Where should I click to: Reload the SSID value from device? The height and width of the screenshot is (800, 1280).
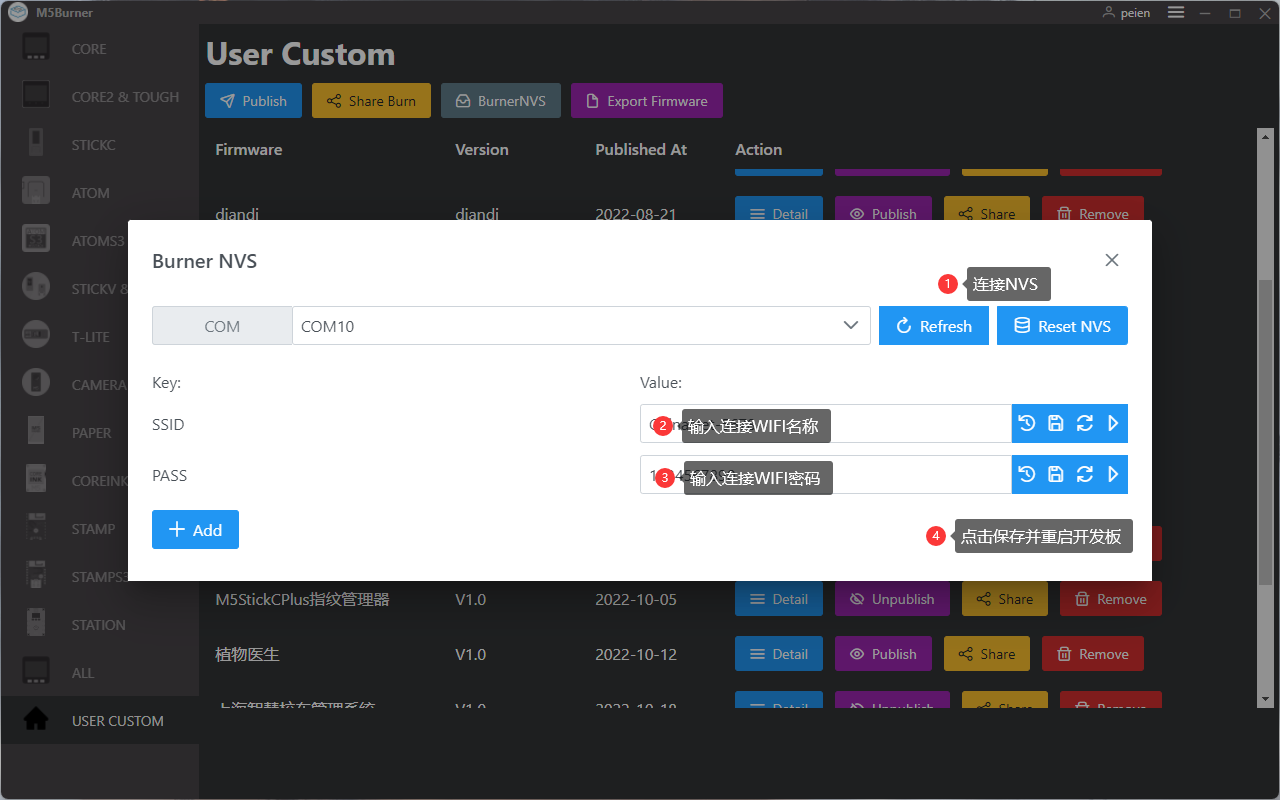pos(1084,424)
